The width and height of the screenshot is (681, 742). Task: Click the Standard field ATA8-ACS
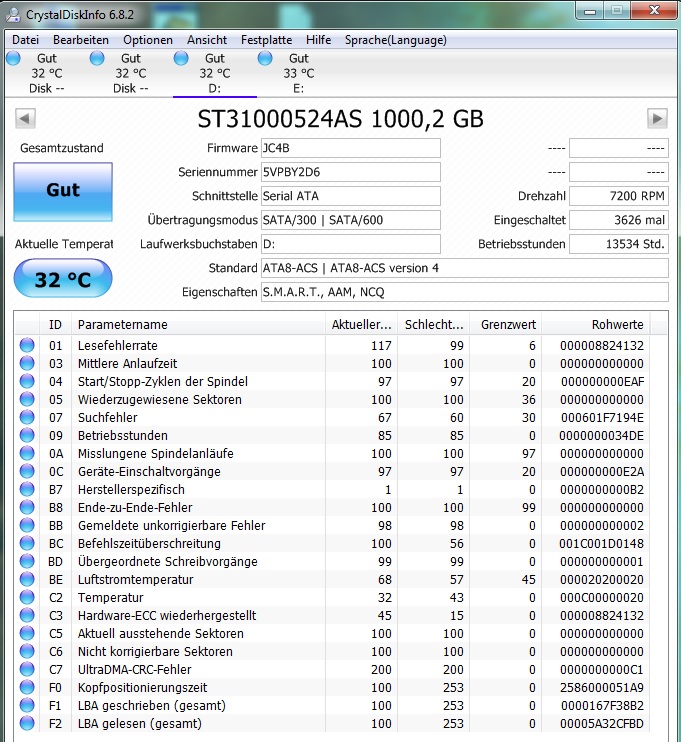click(x=465, y=268)
